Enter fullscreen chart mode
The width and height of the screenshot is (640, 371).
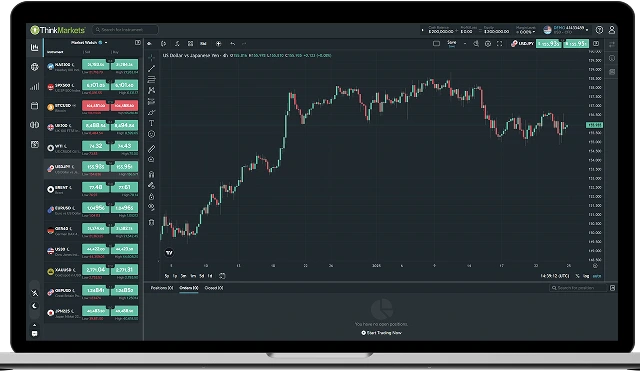[500, 44]
